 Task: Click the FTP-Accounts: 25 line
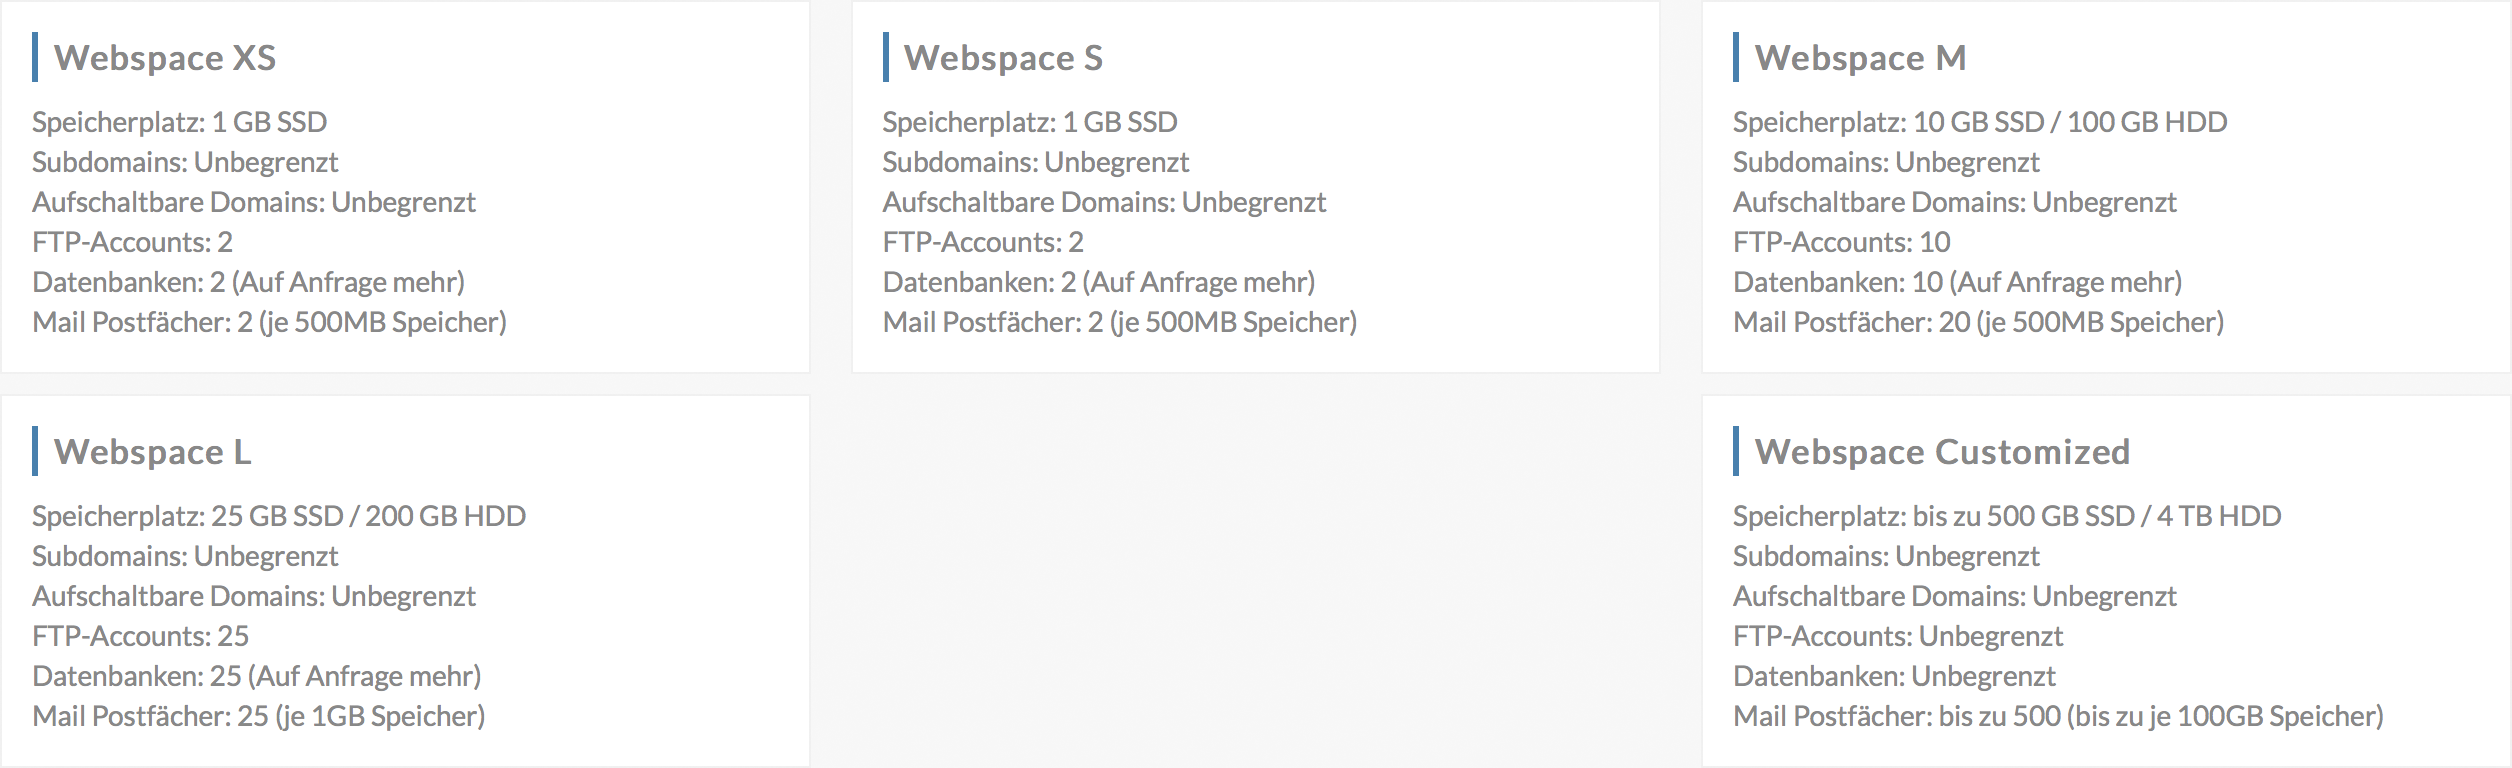pos(140,636)
